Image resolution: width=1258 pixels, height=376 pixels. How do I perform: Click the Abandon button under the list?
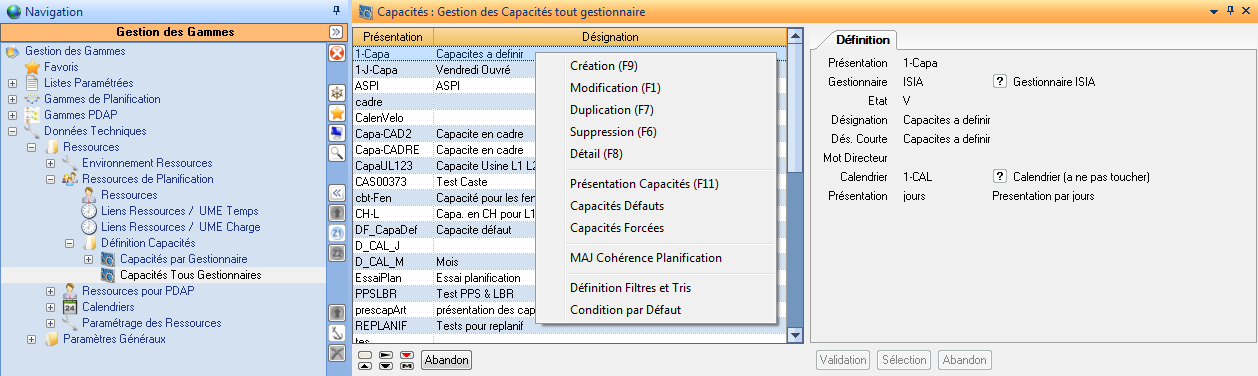click(446, 360)
